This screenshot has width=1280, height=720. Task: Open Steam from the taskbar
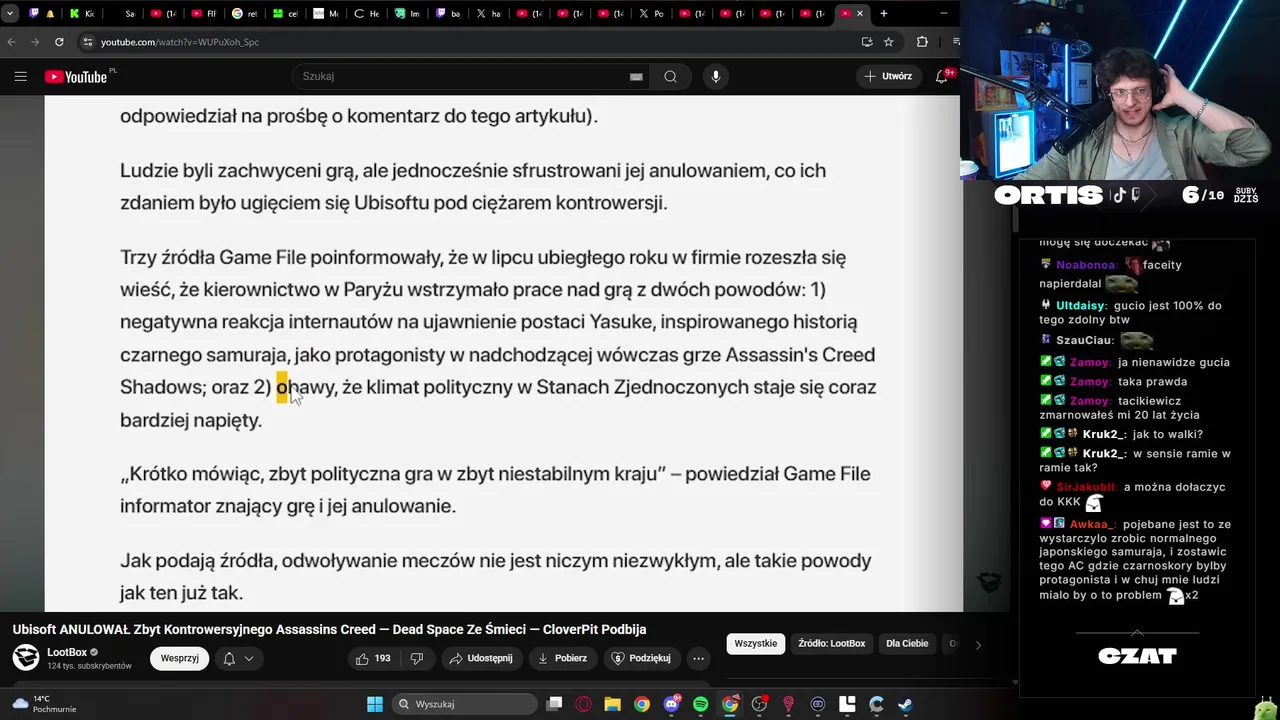(x=905, y=704)
